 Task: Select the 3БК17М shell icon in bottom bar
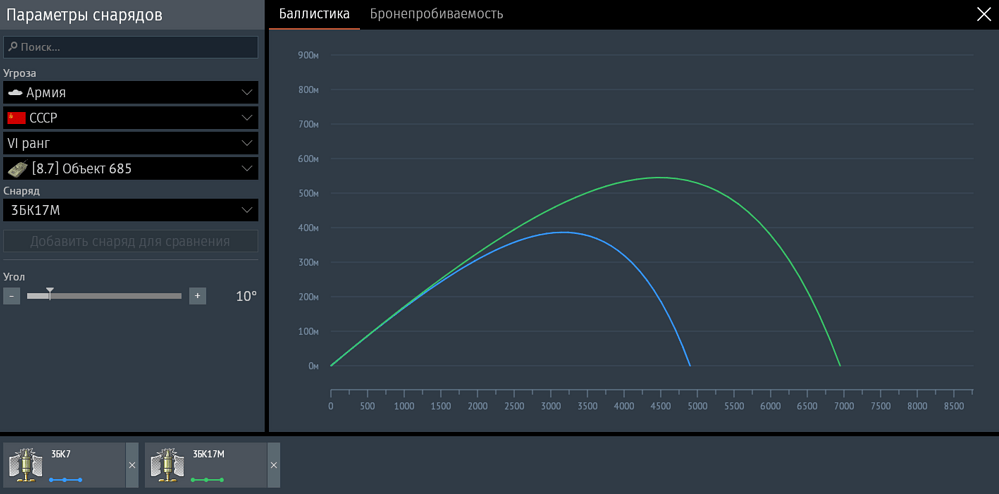coord(164,465)
